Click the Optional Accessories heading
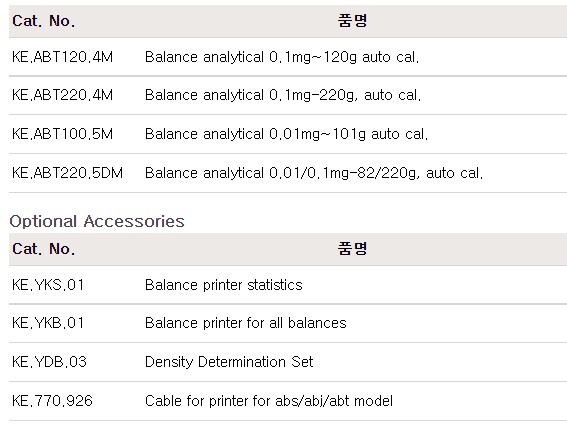The height and width of the screenshot is (436, 567). [97, 221]
